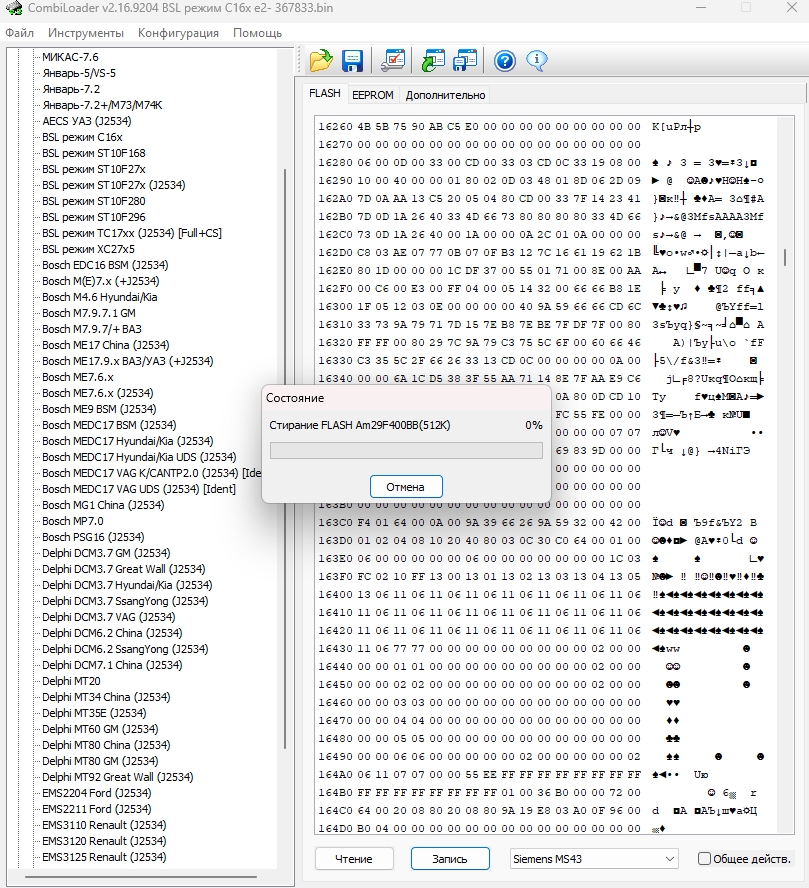Open the Инструменты menu

[85, 33]
